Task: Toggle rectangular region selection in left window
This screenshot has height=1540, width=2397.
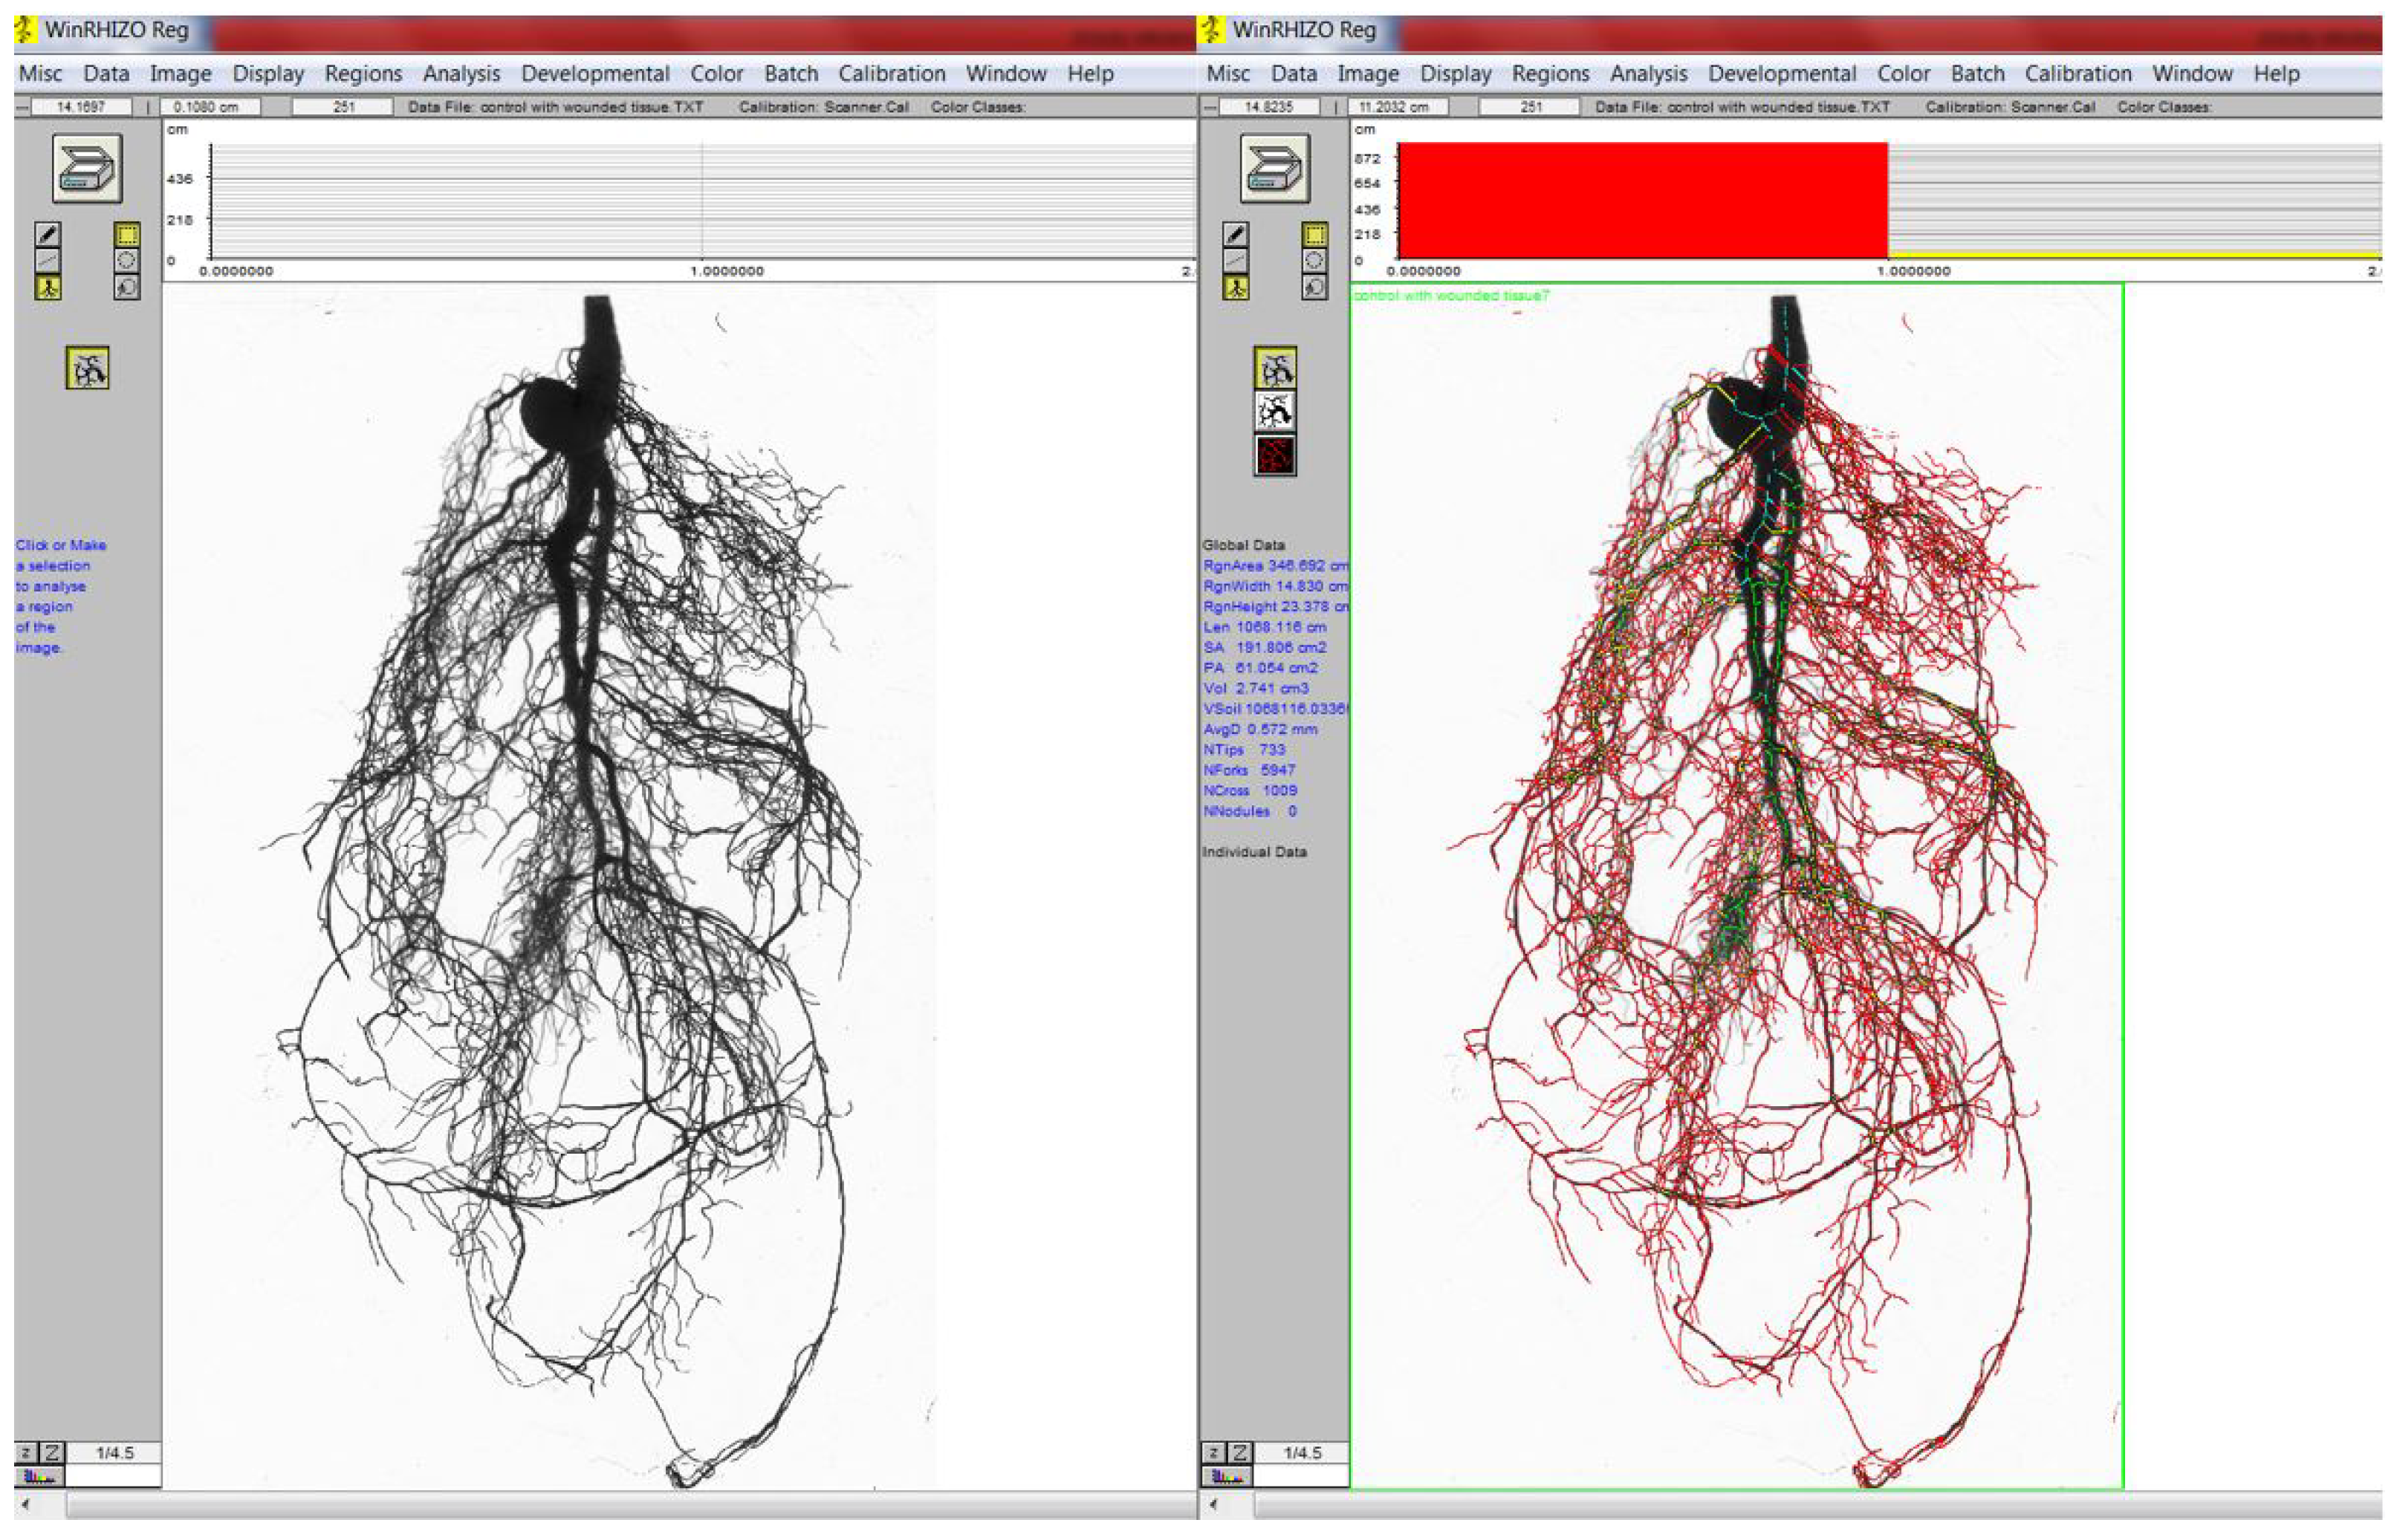Action: tap(127, 234)
